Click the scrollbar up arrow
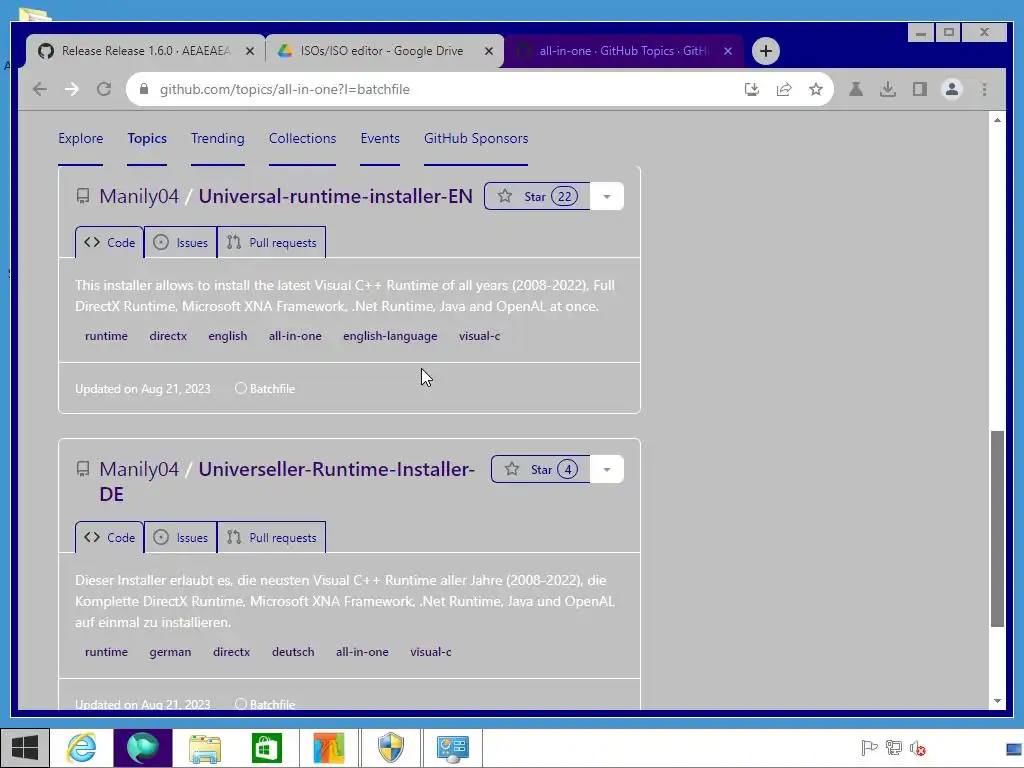Viewport: 1024px width, 768px height. coord(997,120)
